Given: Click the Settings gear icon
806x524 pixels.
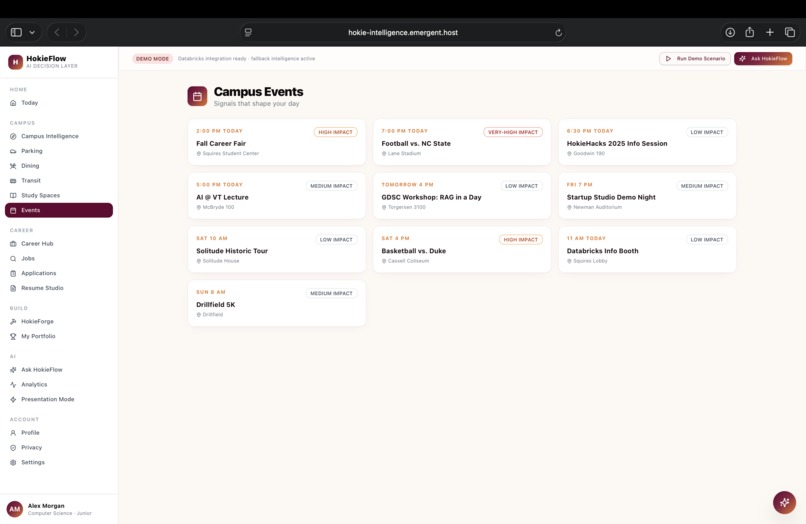Looking at the screenshot, I should 13,462.
